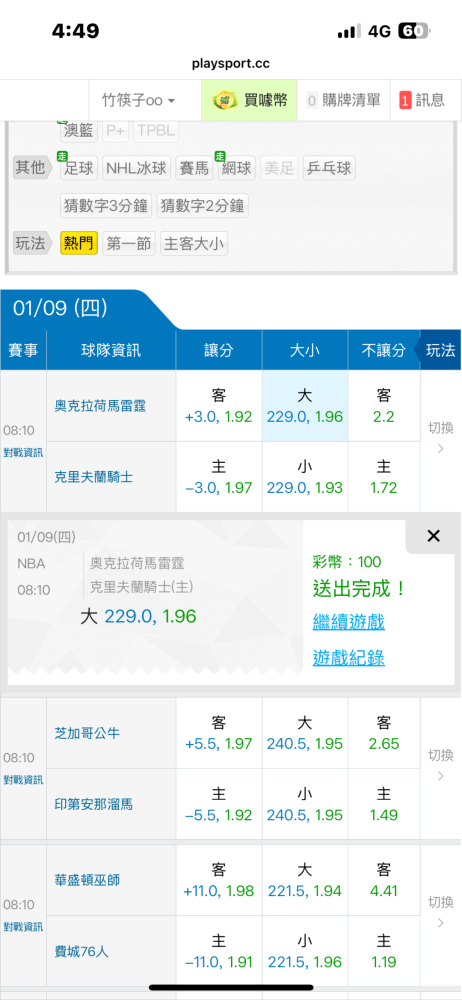Image resolution: width=462 pixels, height=1000 pixels.
Task: Select the 第一節 play type filter
Action: 129,244
